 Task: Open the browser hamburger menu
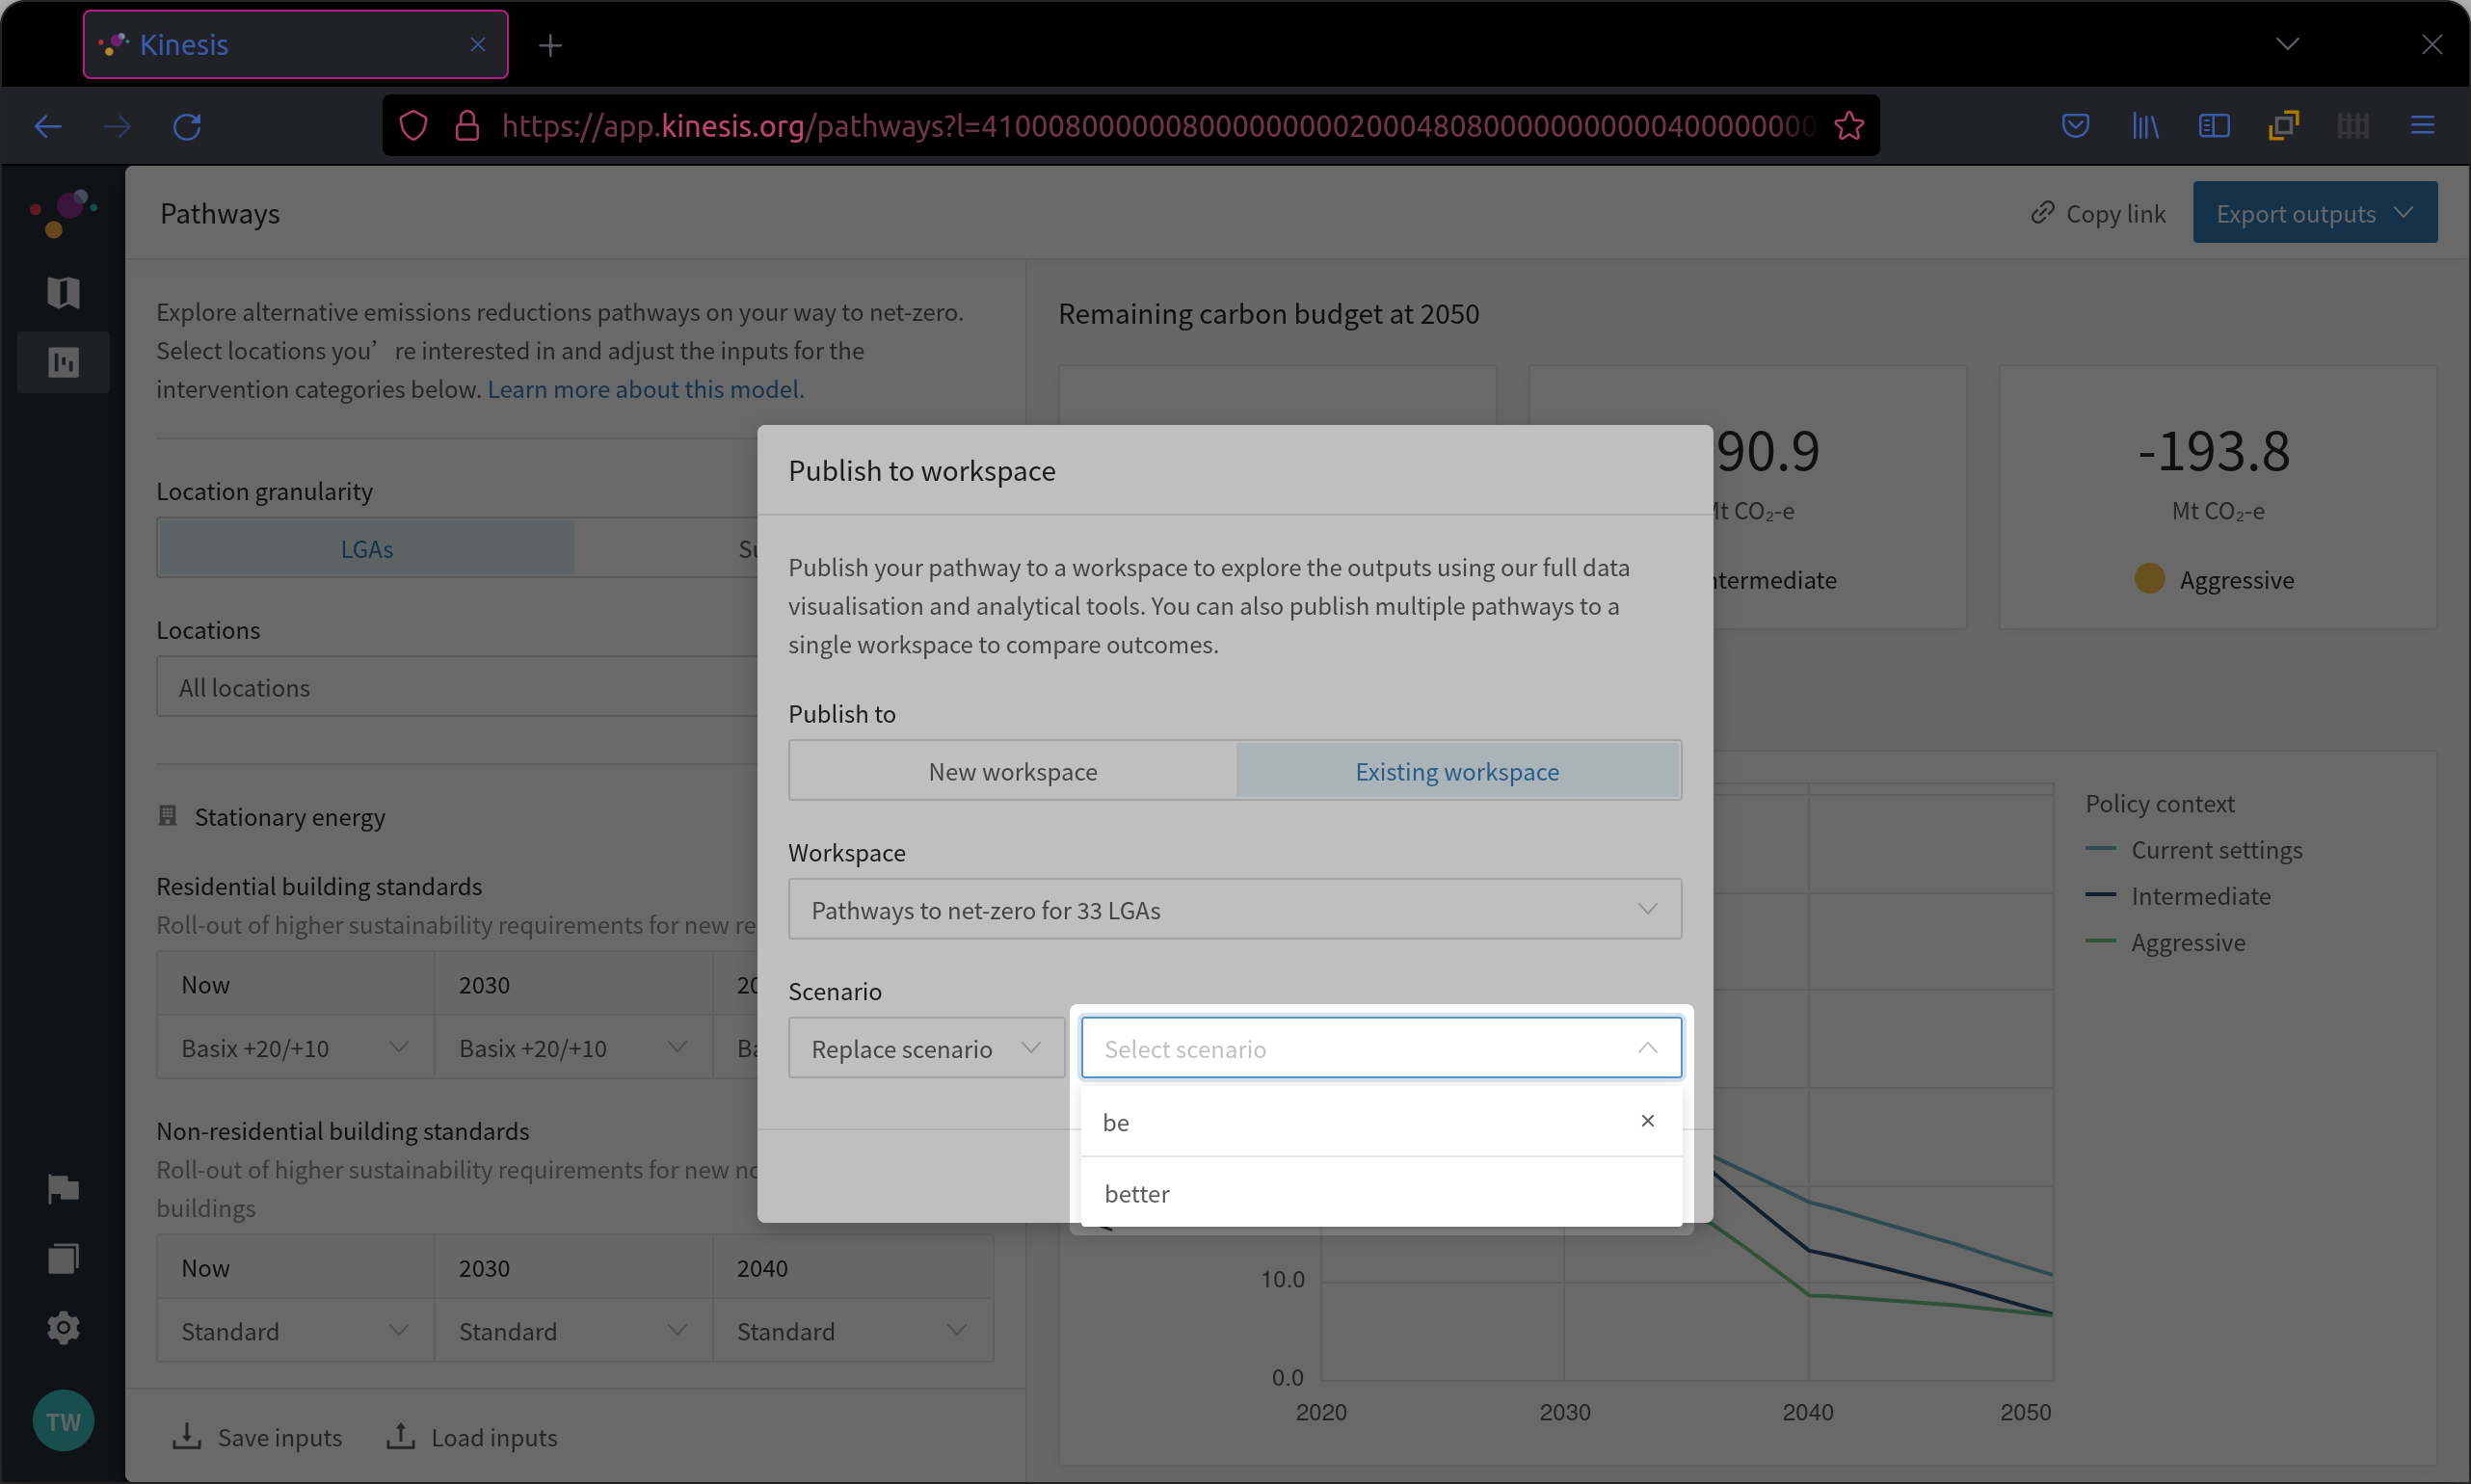(x=2422, y=126)
